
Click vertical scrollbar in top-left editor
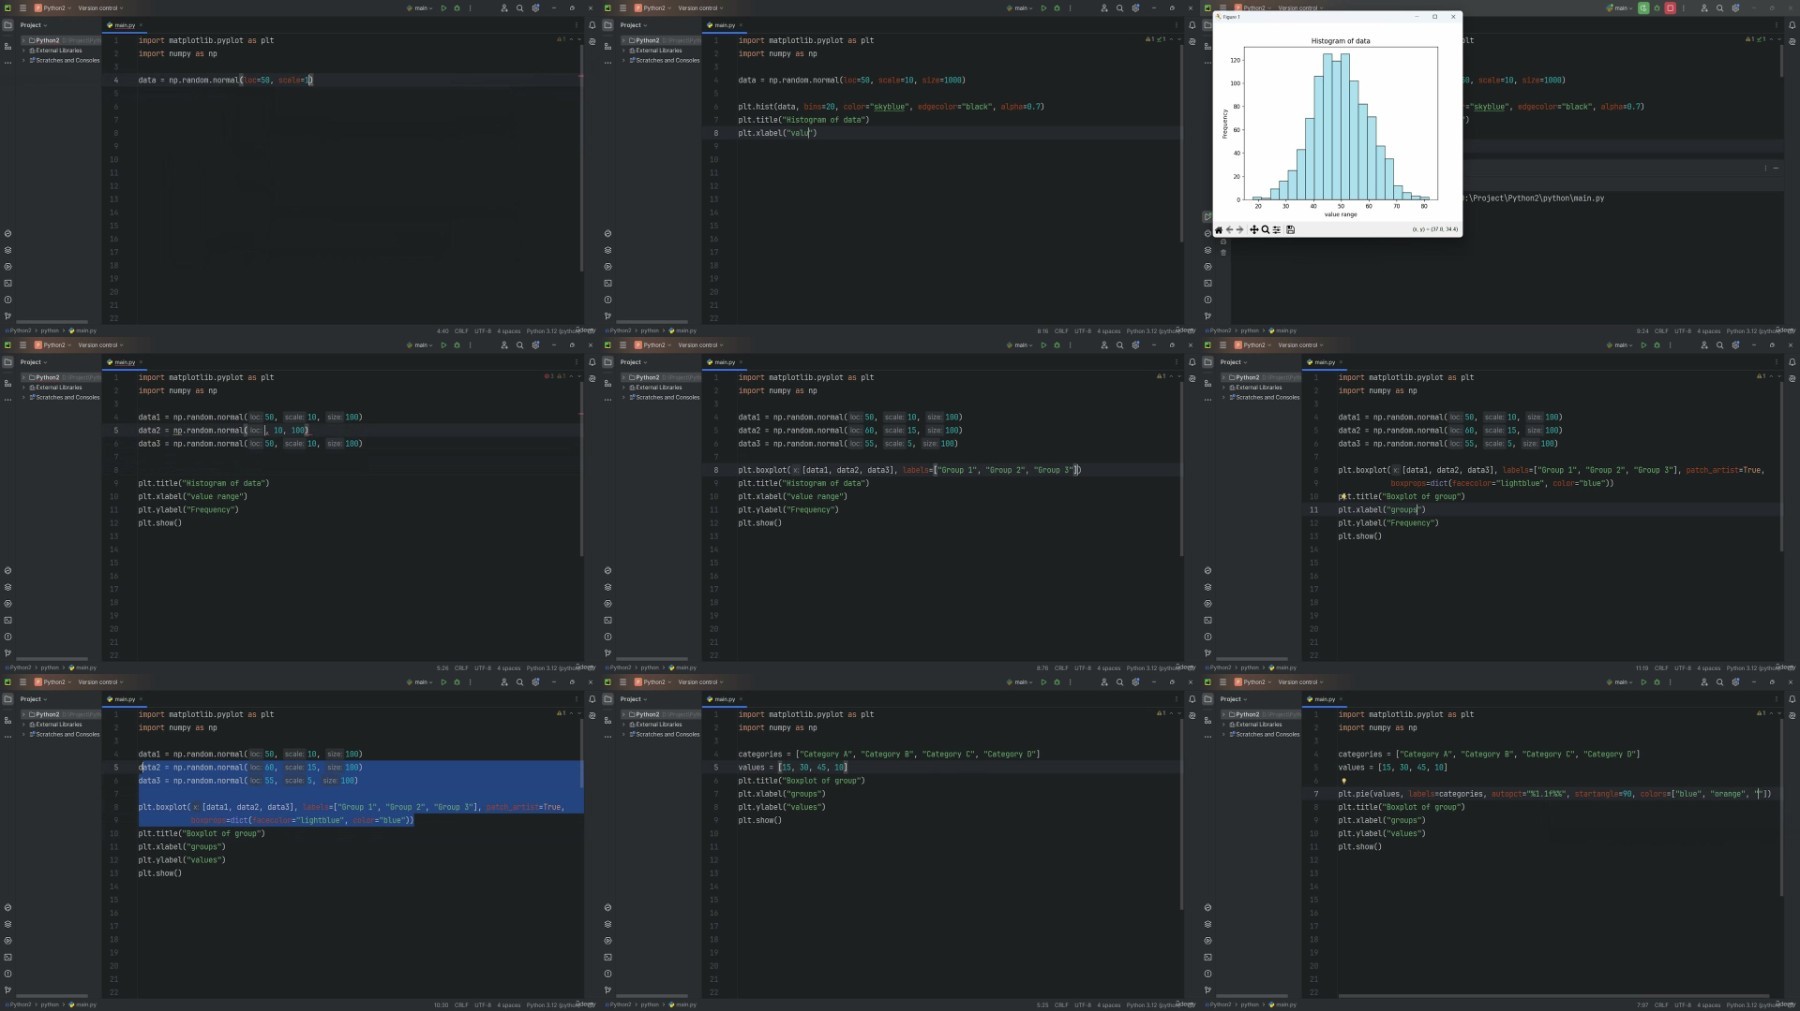click(x=581, y=158)
